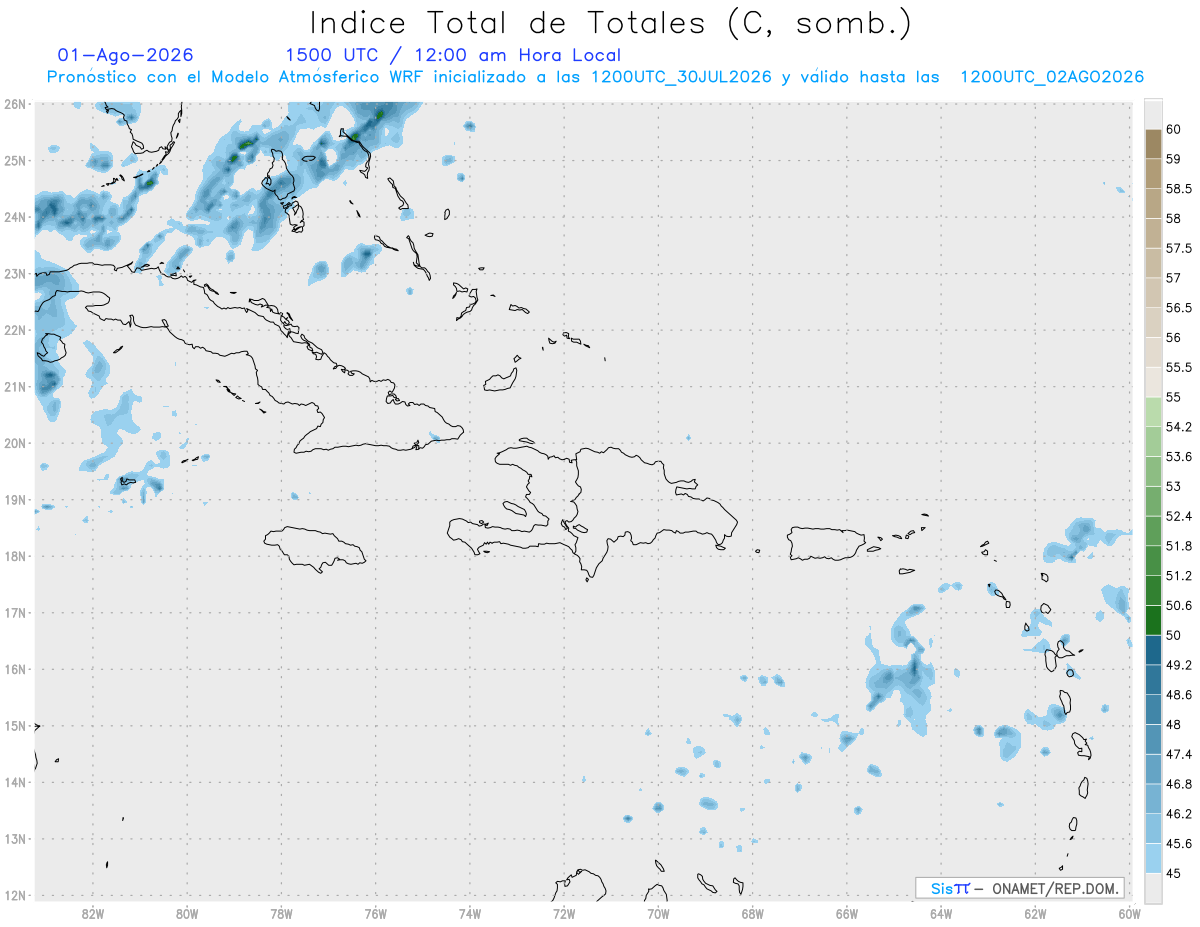This screenshot has height=927, width=1200.
Task: Click the 16N latitude label
Action: (14, 669)
